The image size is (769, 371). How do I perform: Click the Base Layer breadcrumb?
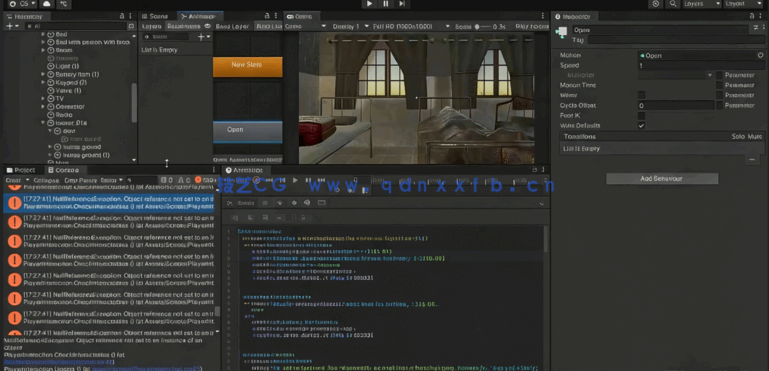pyautogui.click(x=232, y=26)
